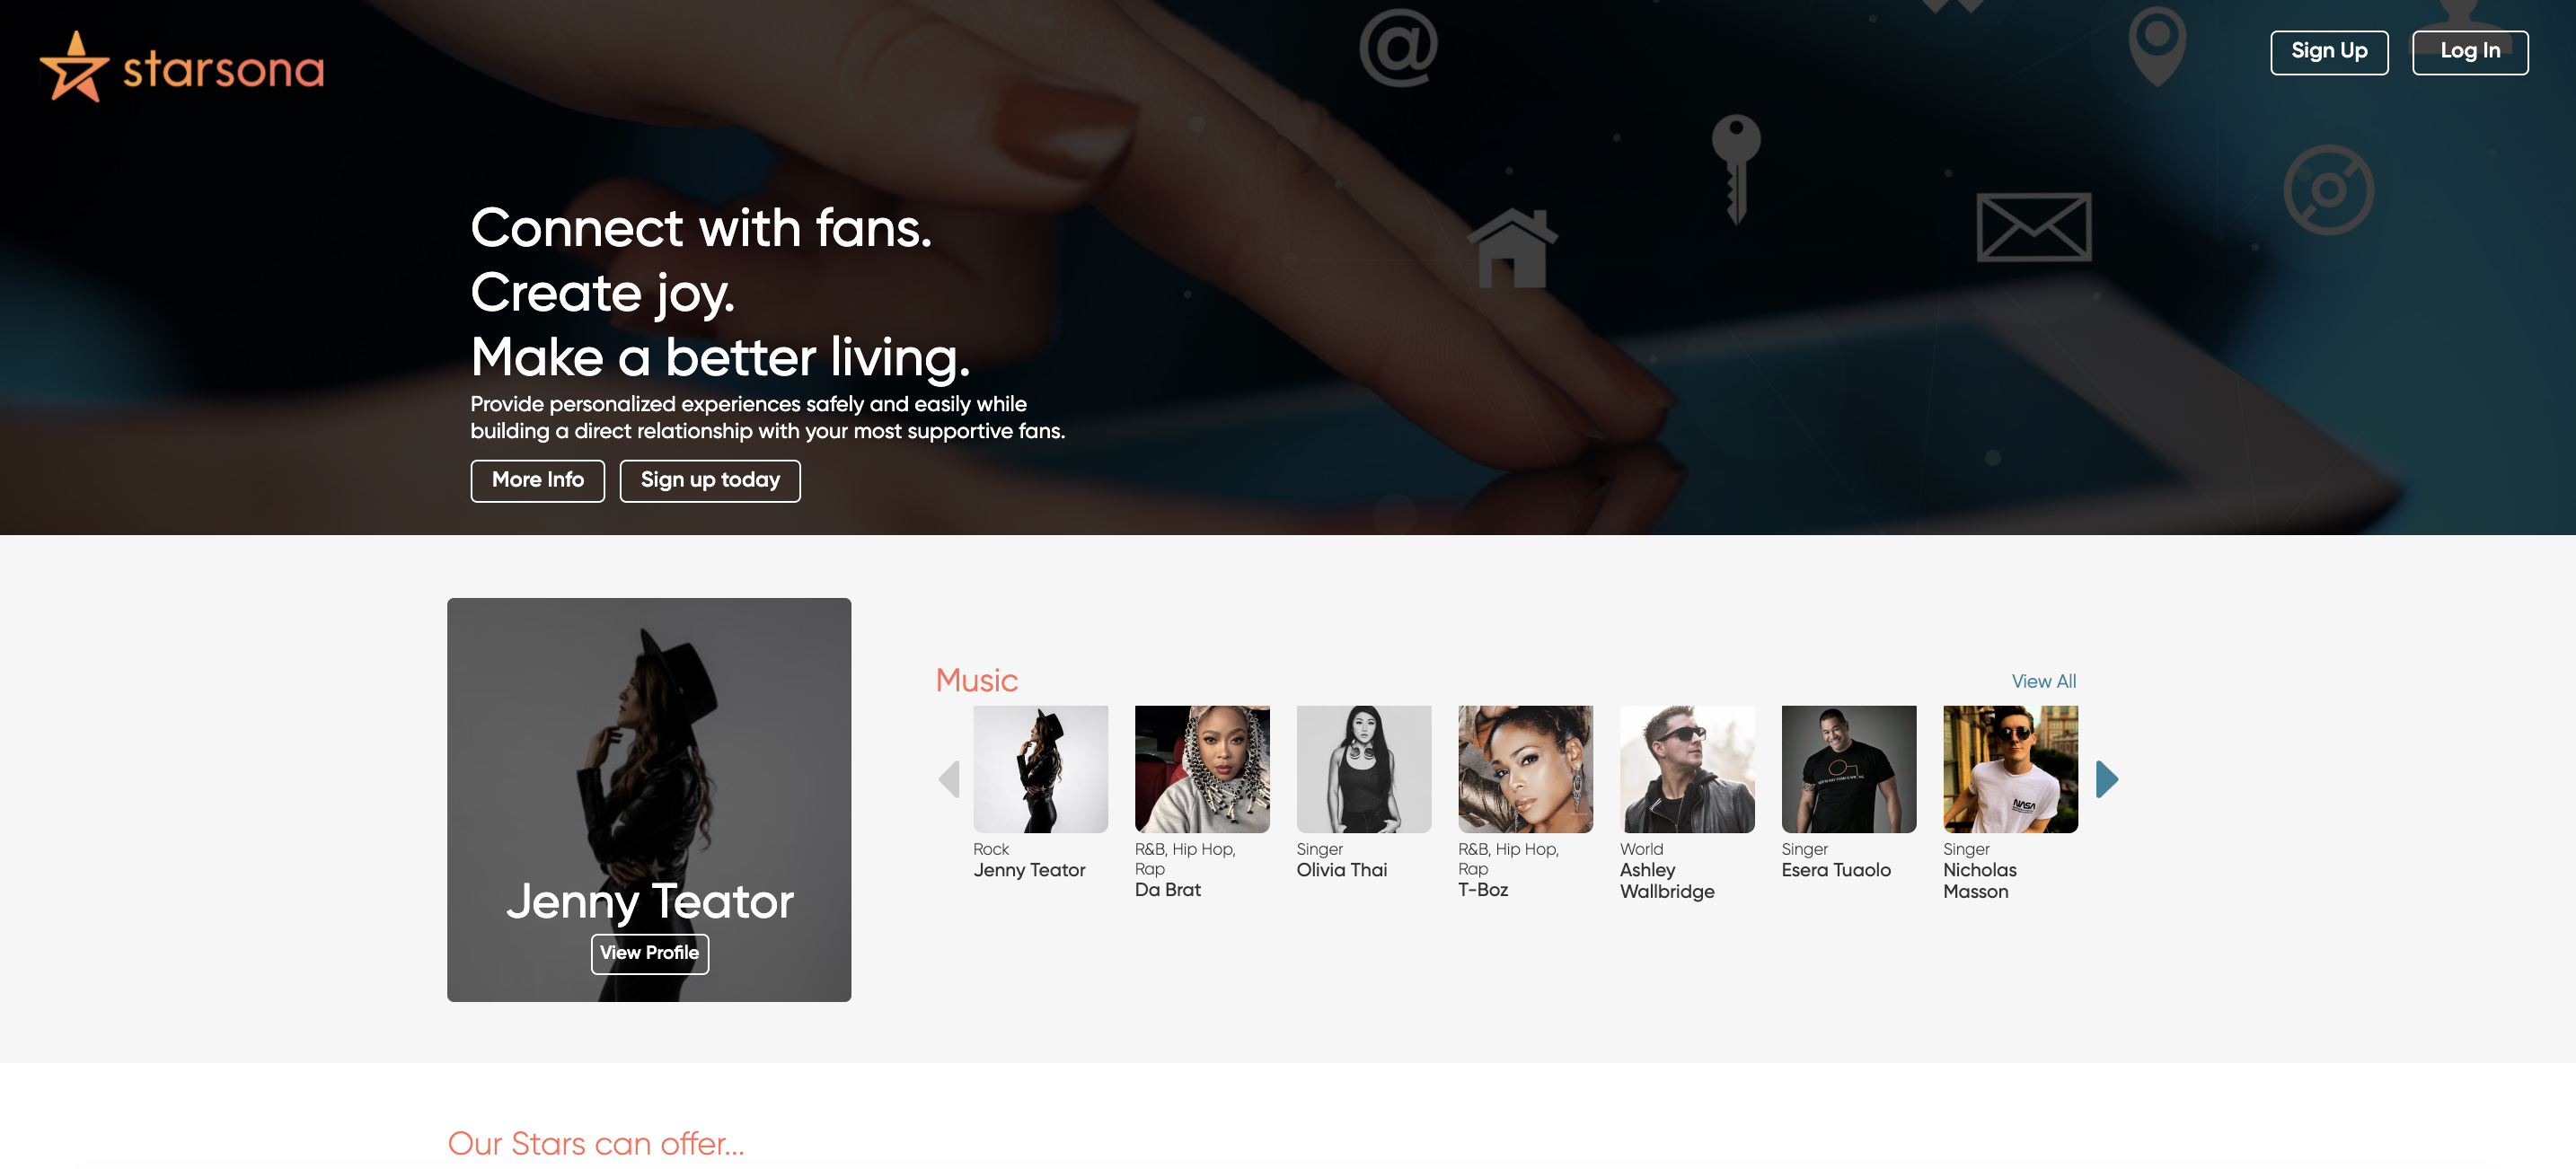Click the Olivia Thai name link
Image resolution: width=2576 pixels, height=1169 pixels.
tap(1341, 871)
